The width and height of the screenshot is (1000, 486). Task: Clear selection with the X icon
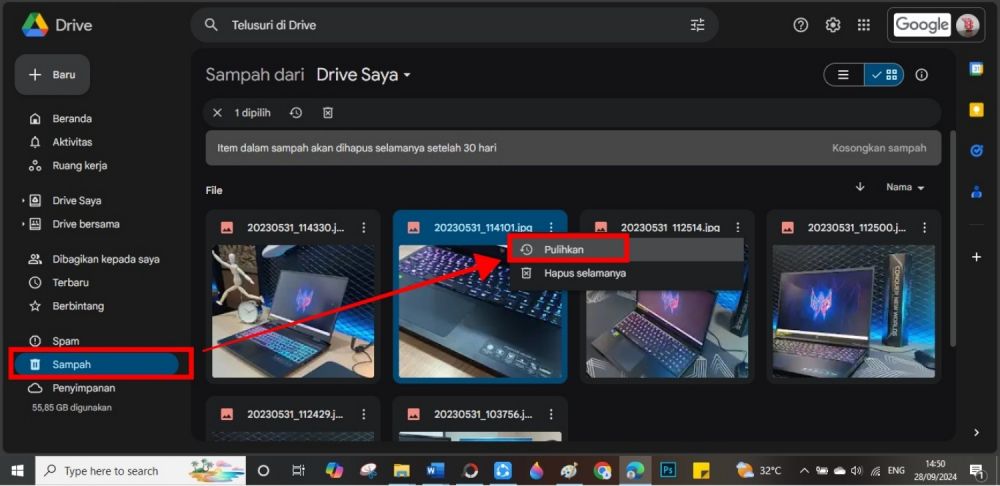pos(217,113)
